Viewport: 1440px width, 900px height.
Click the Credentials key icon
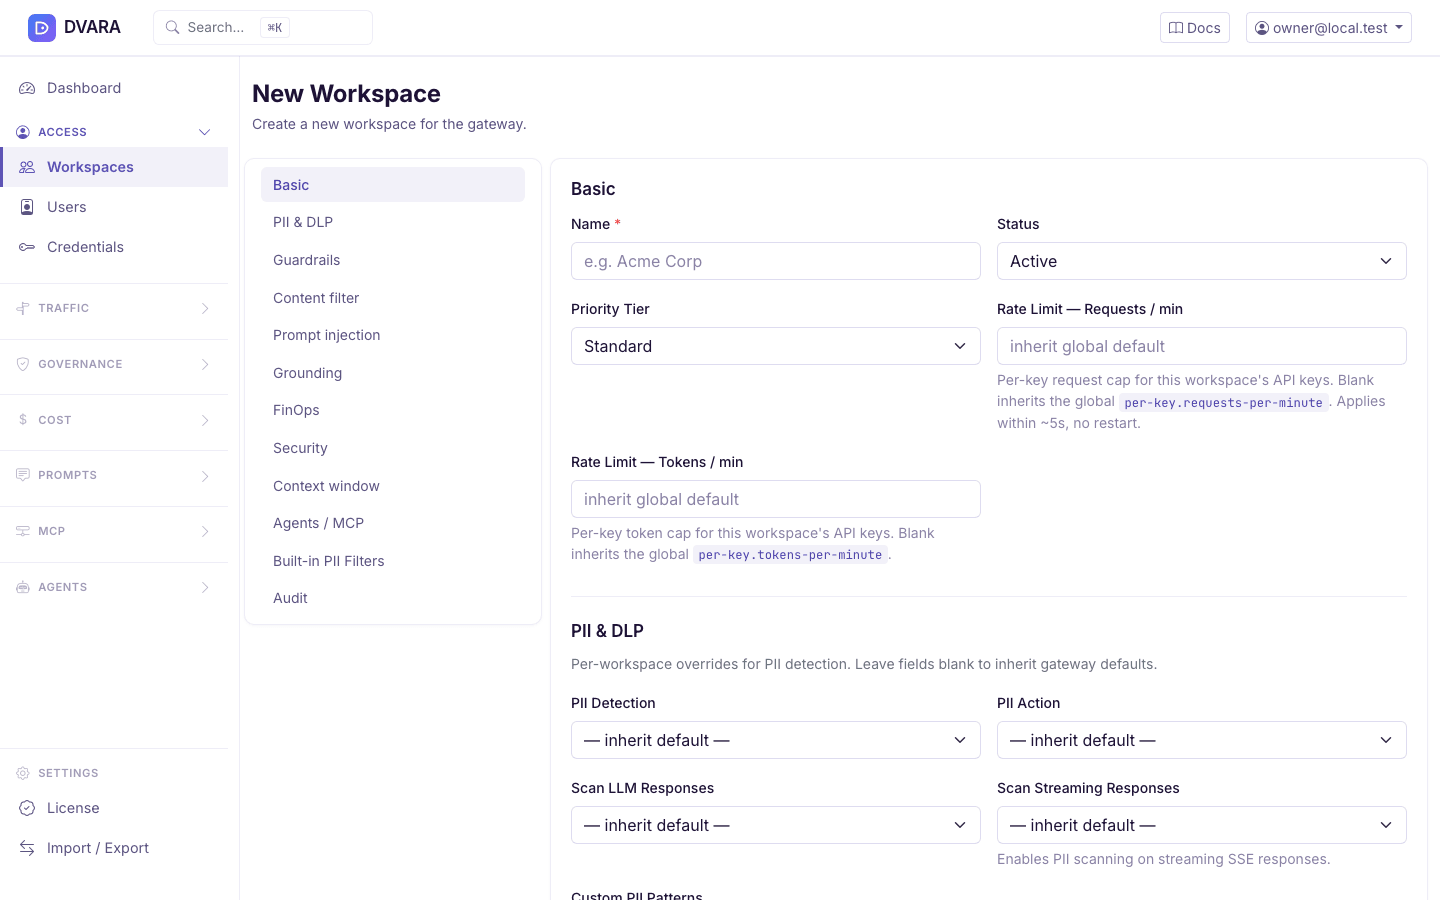pos(27,247)
